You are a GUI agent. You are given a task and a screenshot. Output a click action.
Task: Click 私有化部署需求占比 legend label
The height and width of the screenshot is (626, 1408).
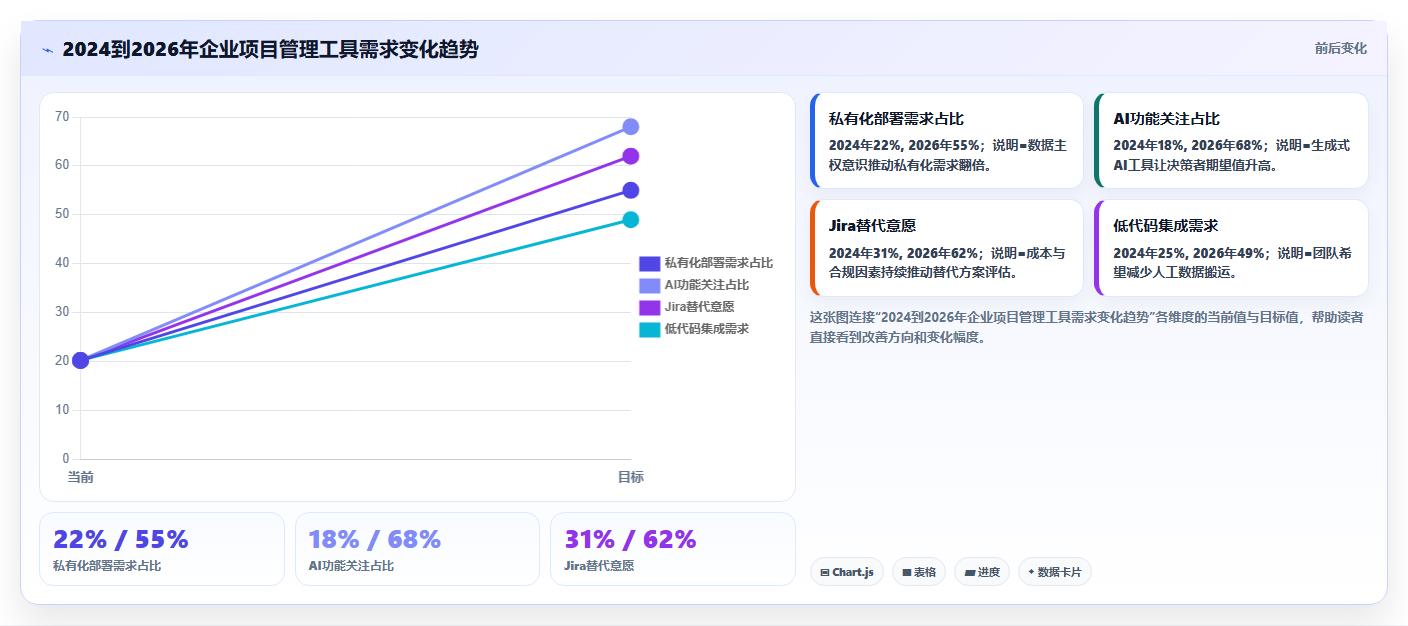point(718,263)
